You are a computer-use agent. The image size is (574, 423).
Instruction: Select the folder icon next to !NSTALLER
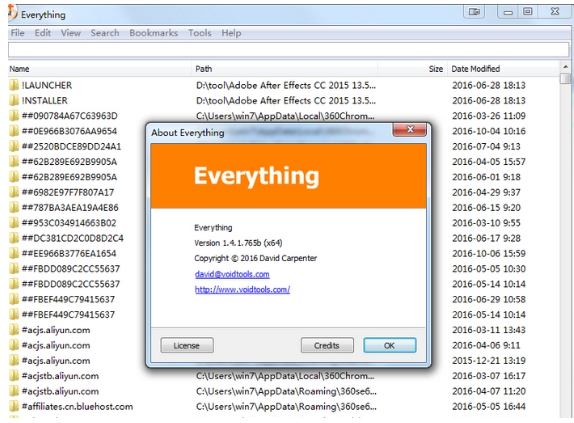tap(14, 101)
